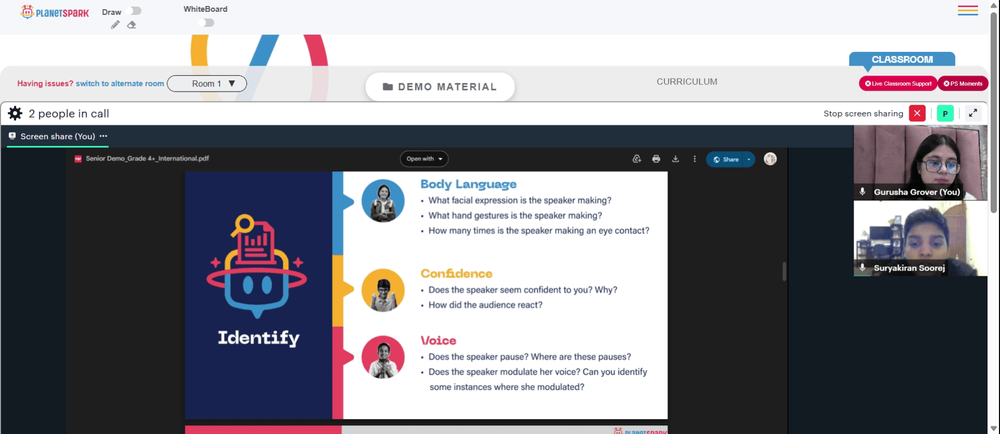
Task: Open the CURRICULUM tab
Action: (x=687, y=82)
